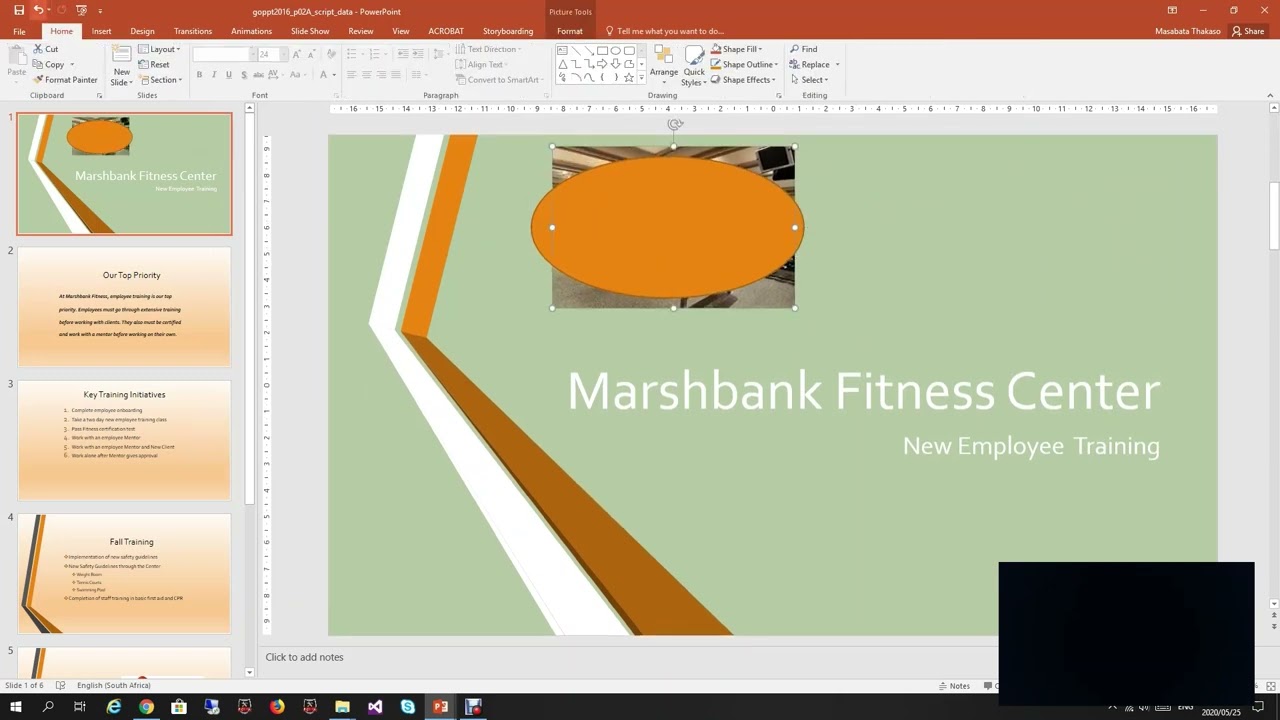Open the Section dropdown
This screenshot has height=720, width=1280.
tap(160, 80)
